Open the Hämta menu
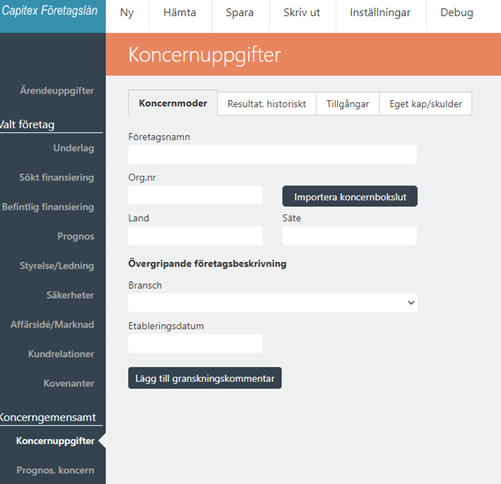Viewport: 501px width, 484px height. point(180,13)
